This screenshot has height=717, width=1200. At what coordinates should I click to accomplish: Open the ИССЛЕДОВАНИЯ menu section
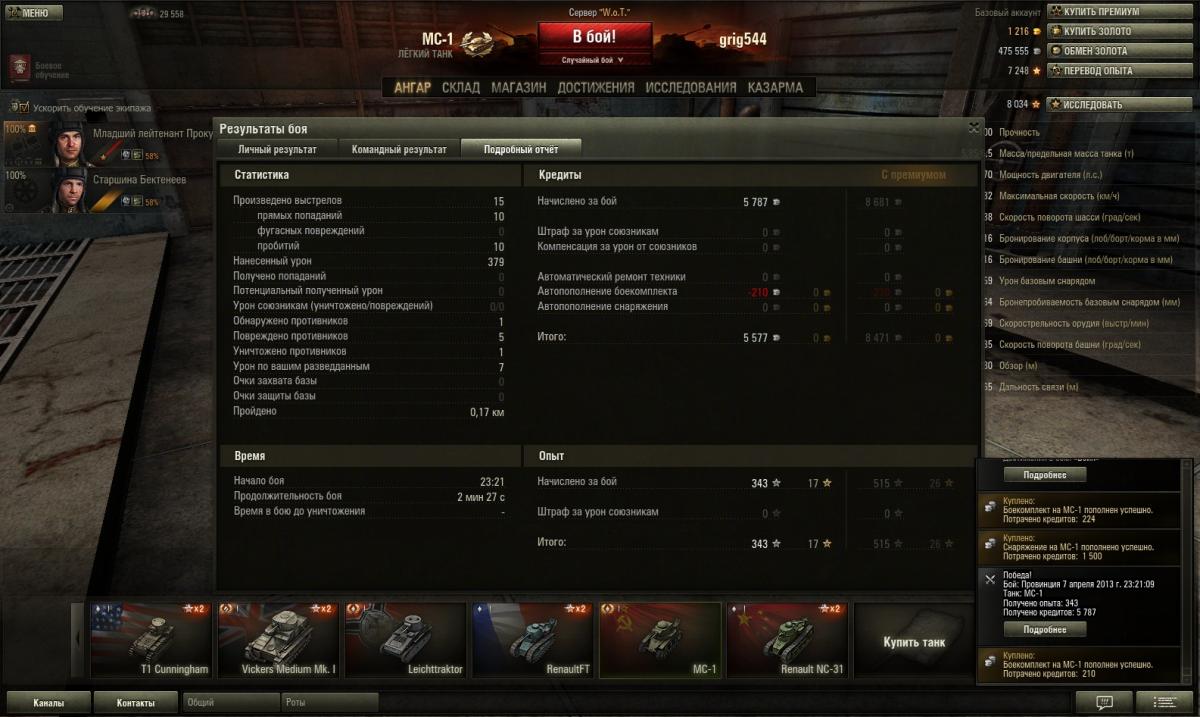click(691, 87)
